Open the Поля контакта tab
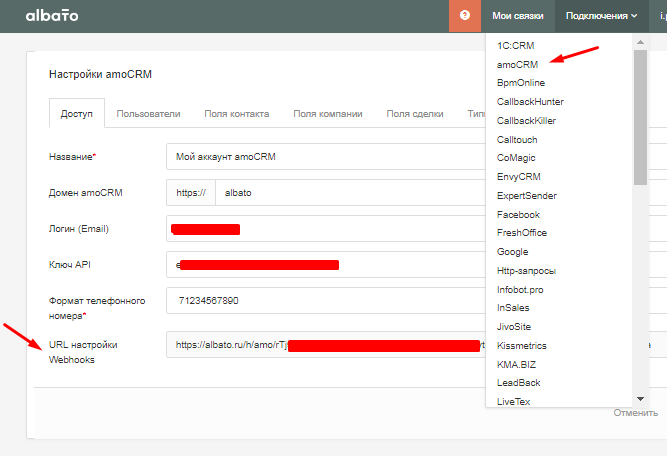The image size is (667, 456). pyautogui.click(x=237, y=114)
